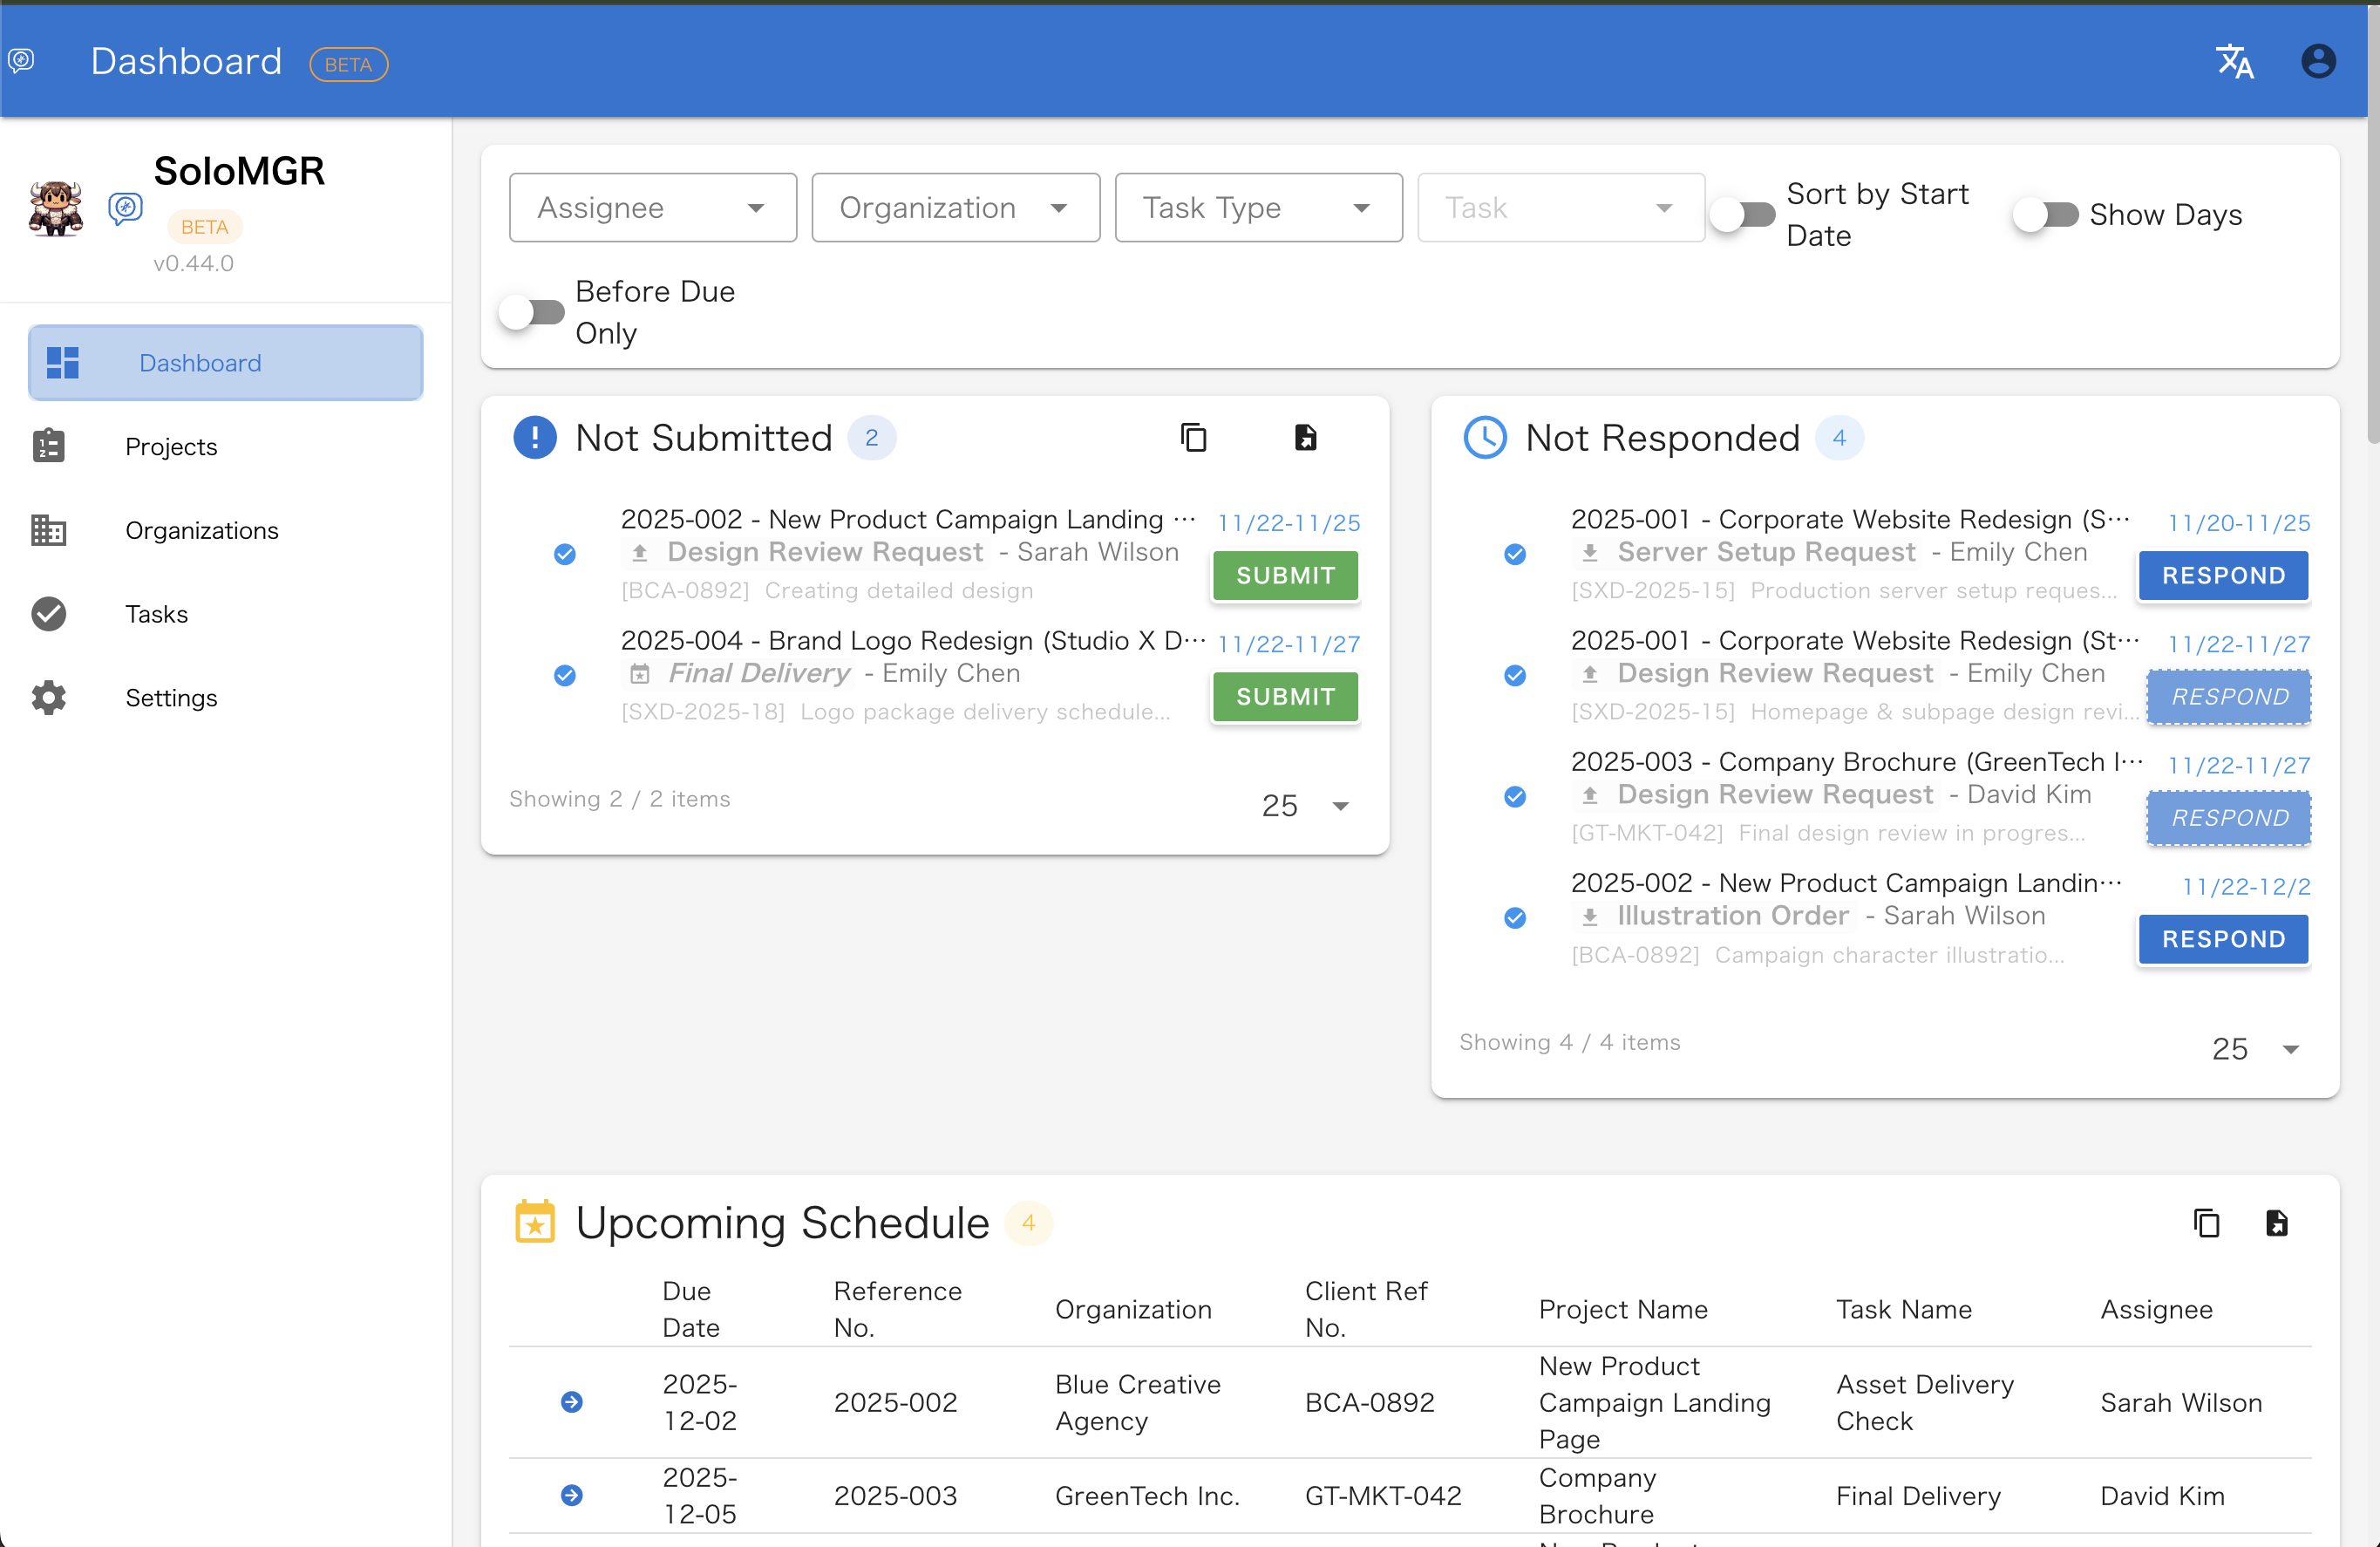Click the export file icon on Not Submitted panel
The image size is (2380, 1547).
tap(1305, 437)
